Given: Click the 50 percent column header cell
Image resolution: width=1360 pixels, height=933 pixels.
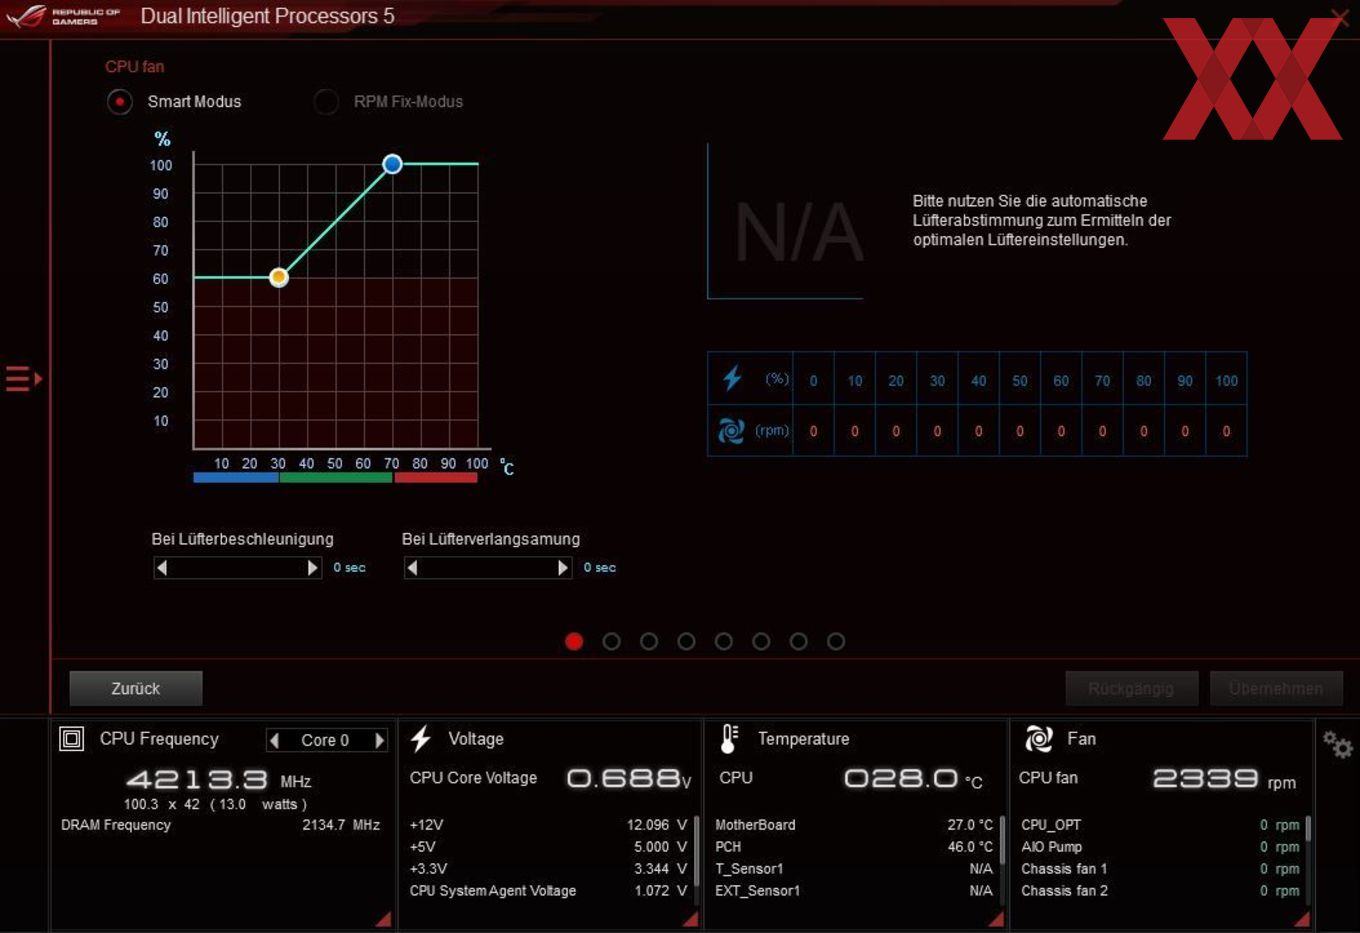Looking at the screenshot, I should click(1020, 379).
